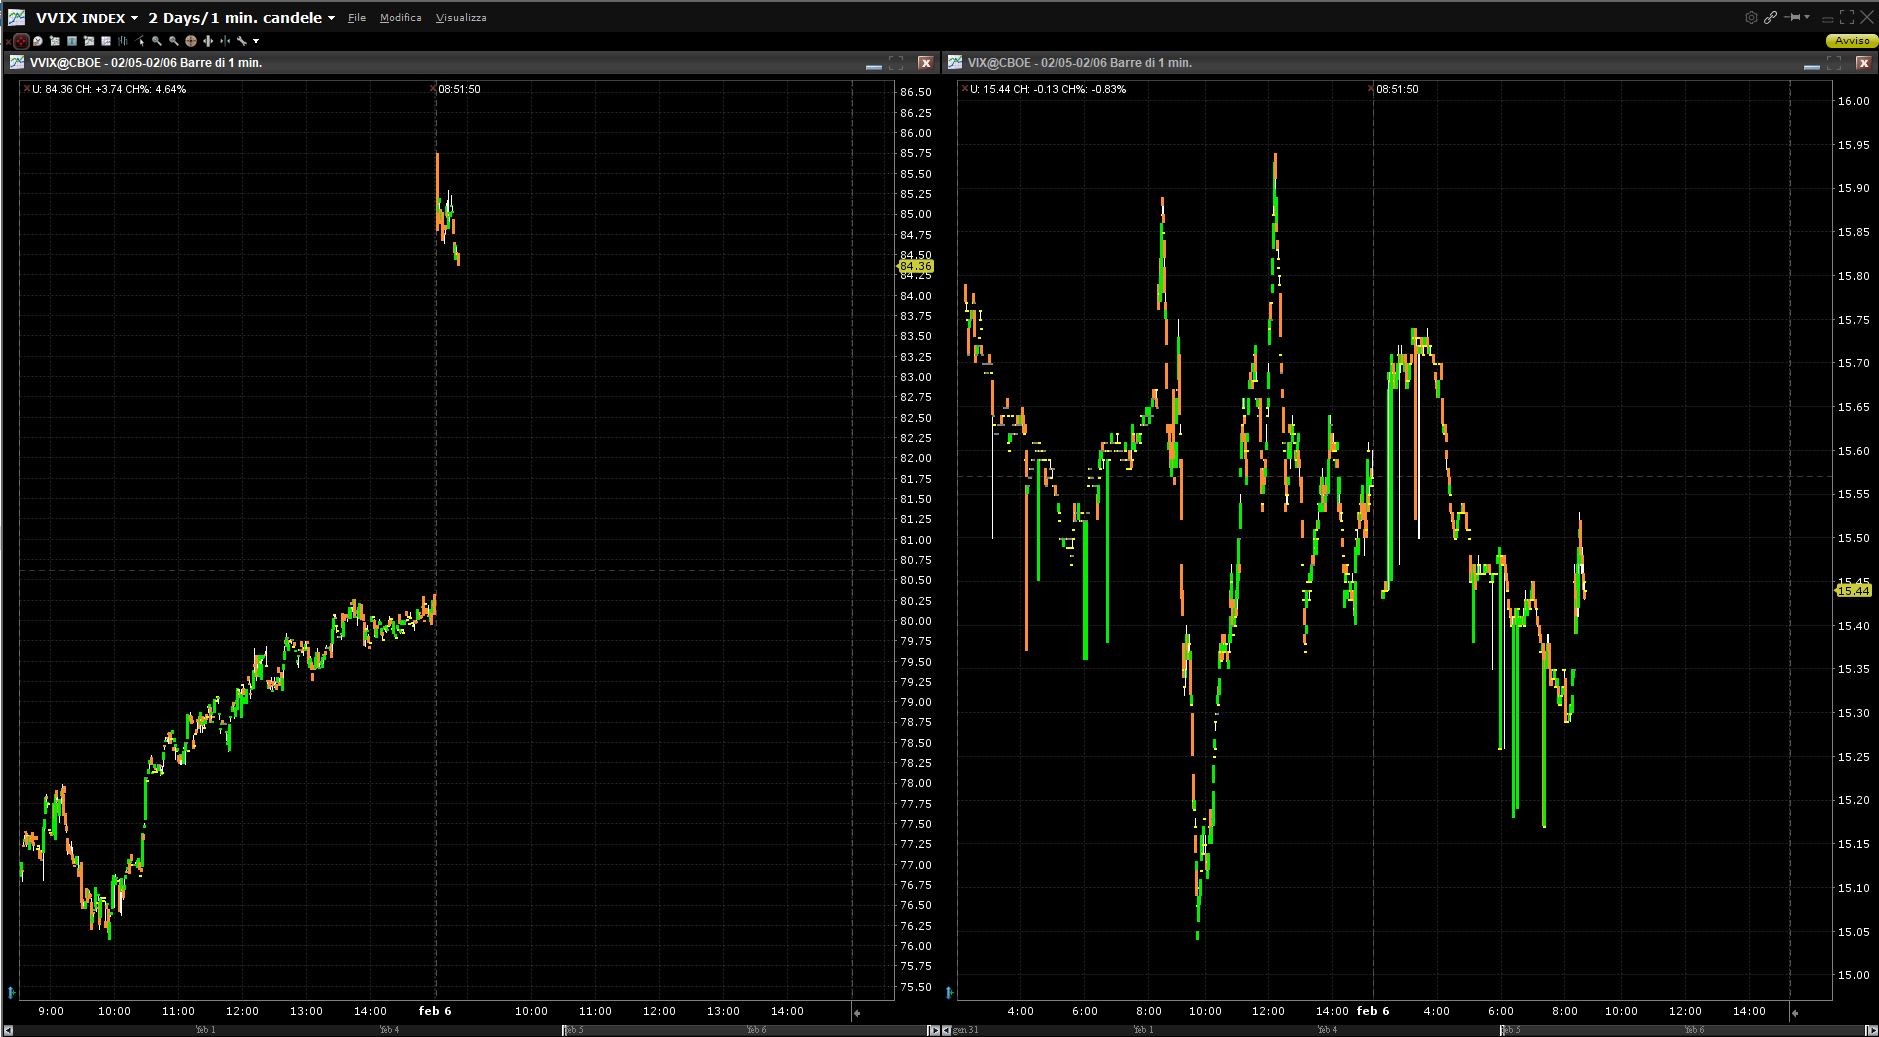Activate the red crosshair tool in toolbar
The height and width of the screenshot is (1037, 1879).
coord(21,41)
